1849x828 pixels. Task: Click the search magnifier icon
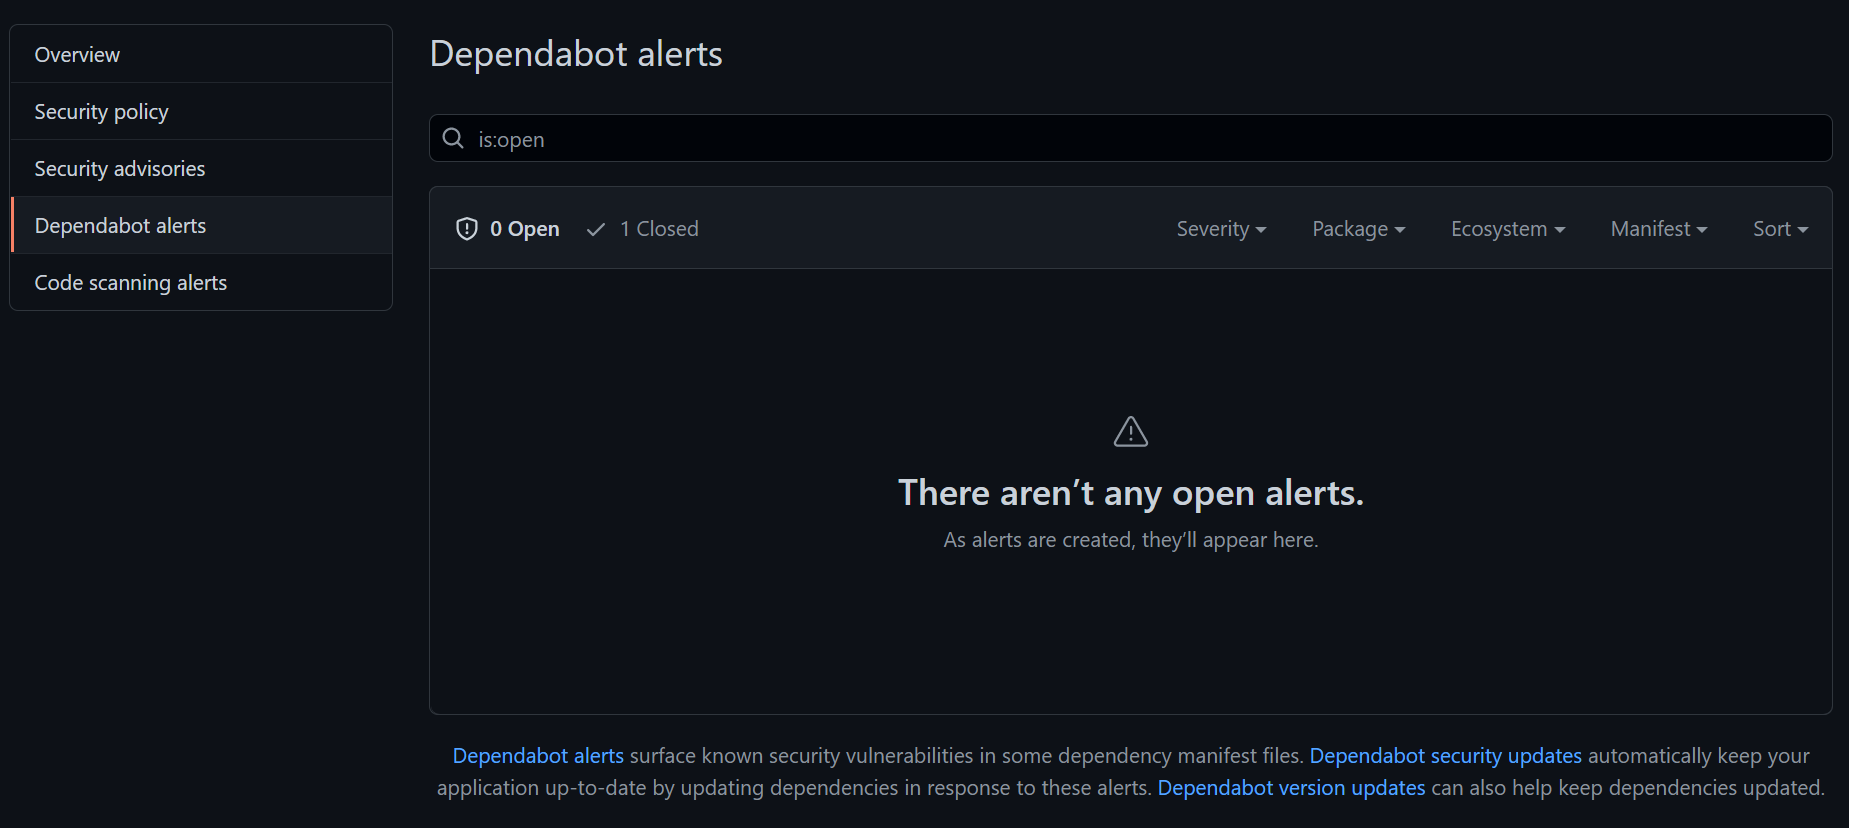click(x=453, y=138)
